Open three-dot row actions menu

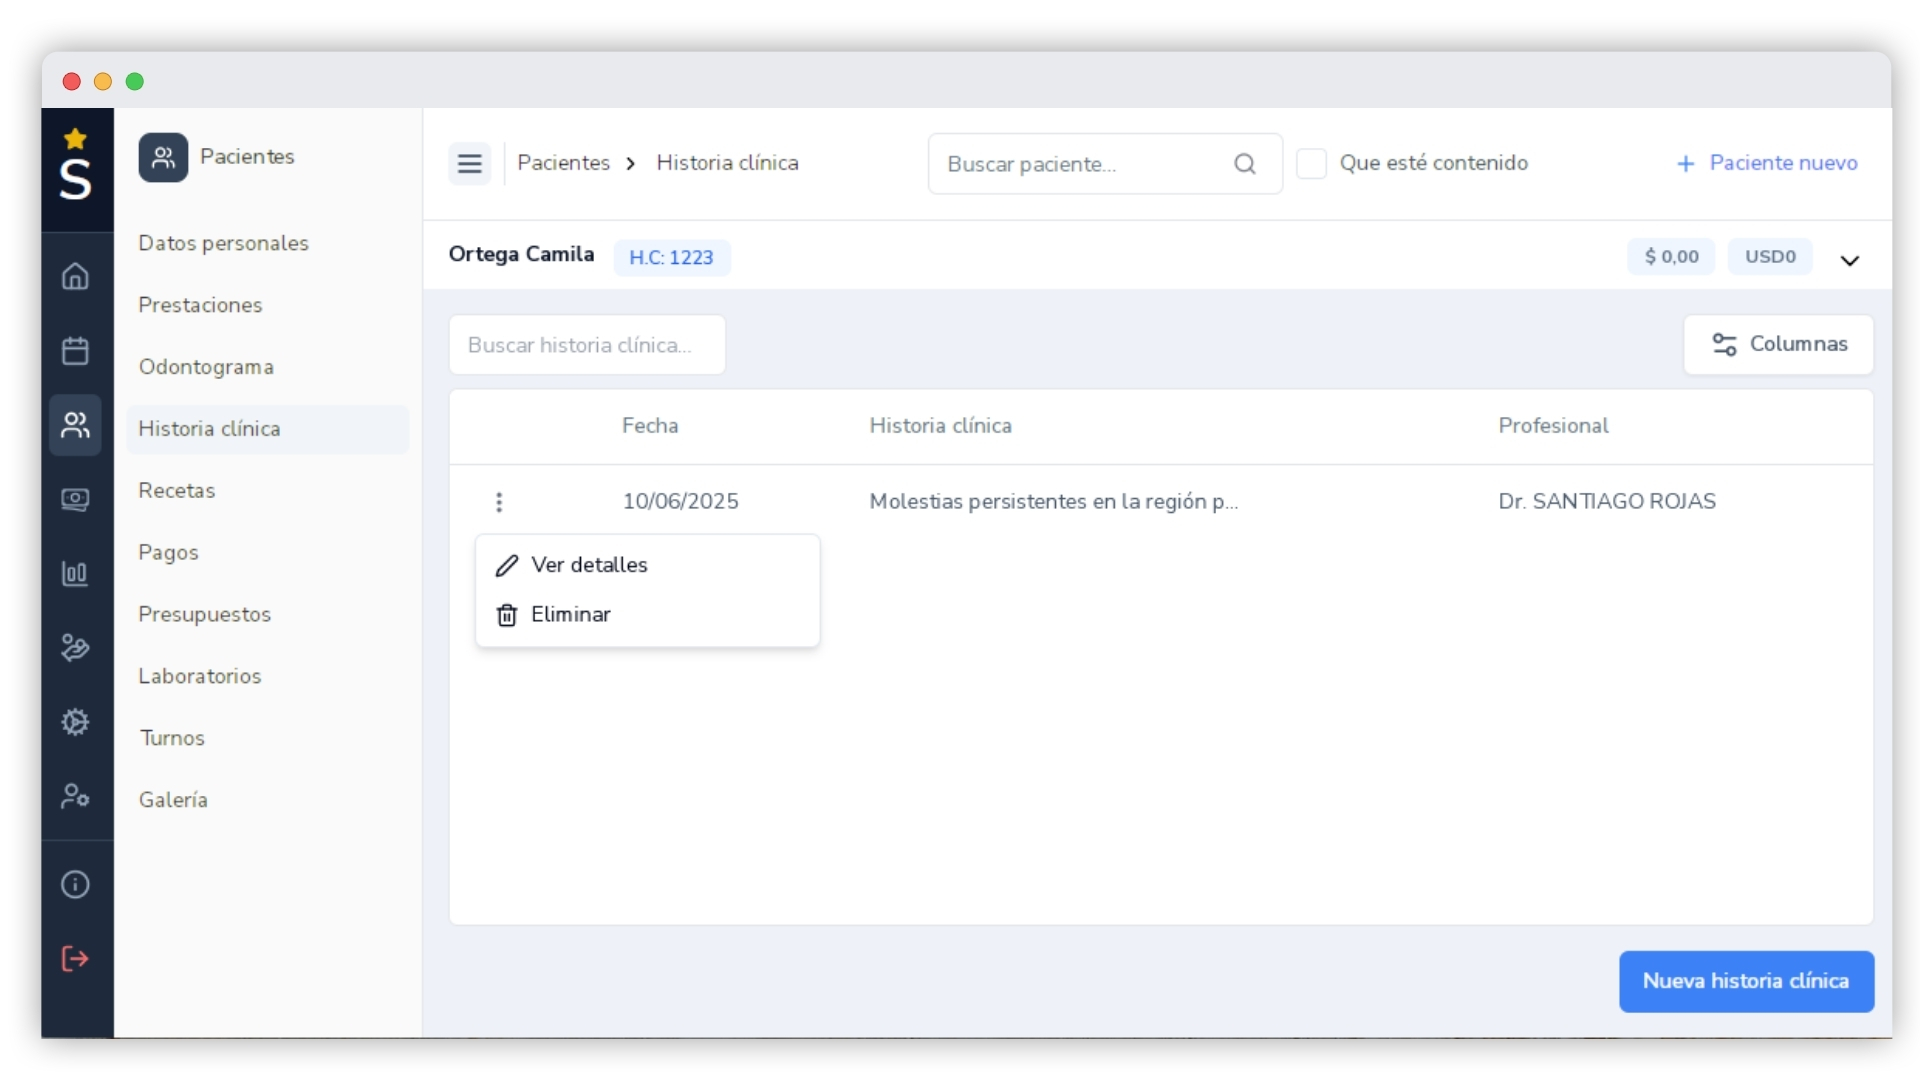[499, 502]
